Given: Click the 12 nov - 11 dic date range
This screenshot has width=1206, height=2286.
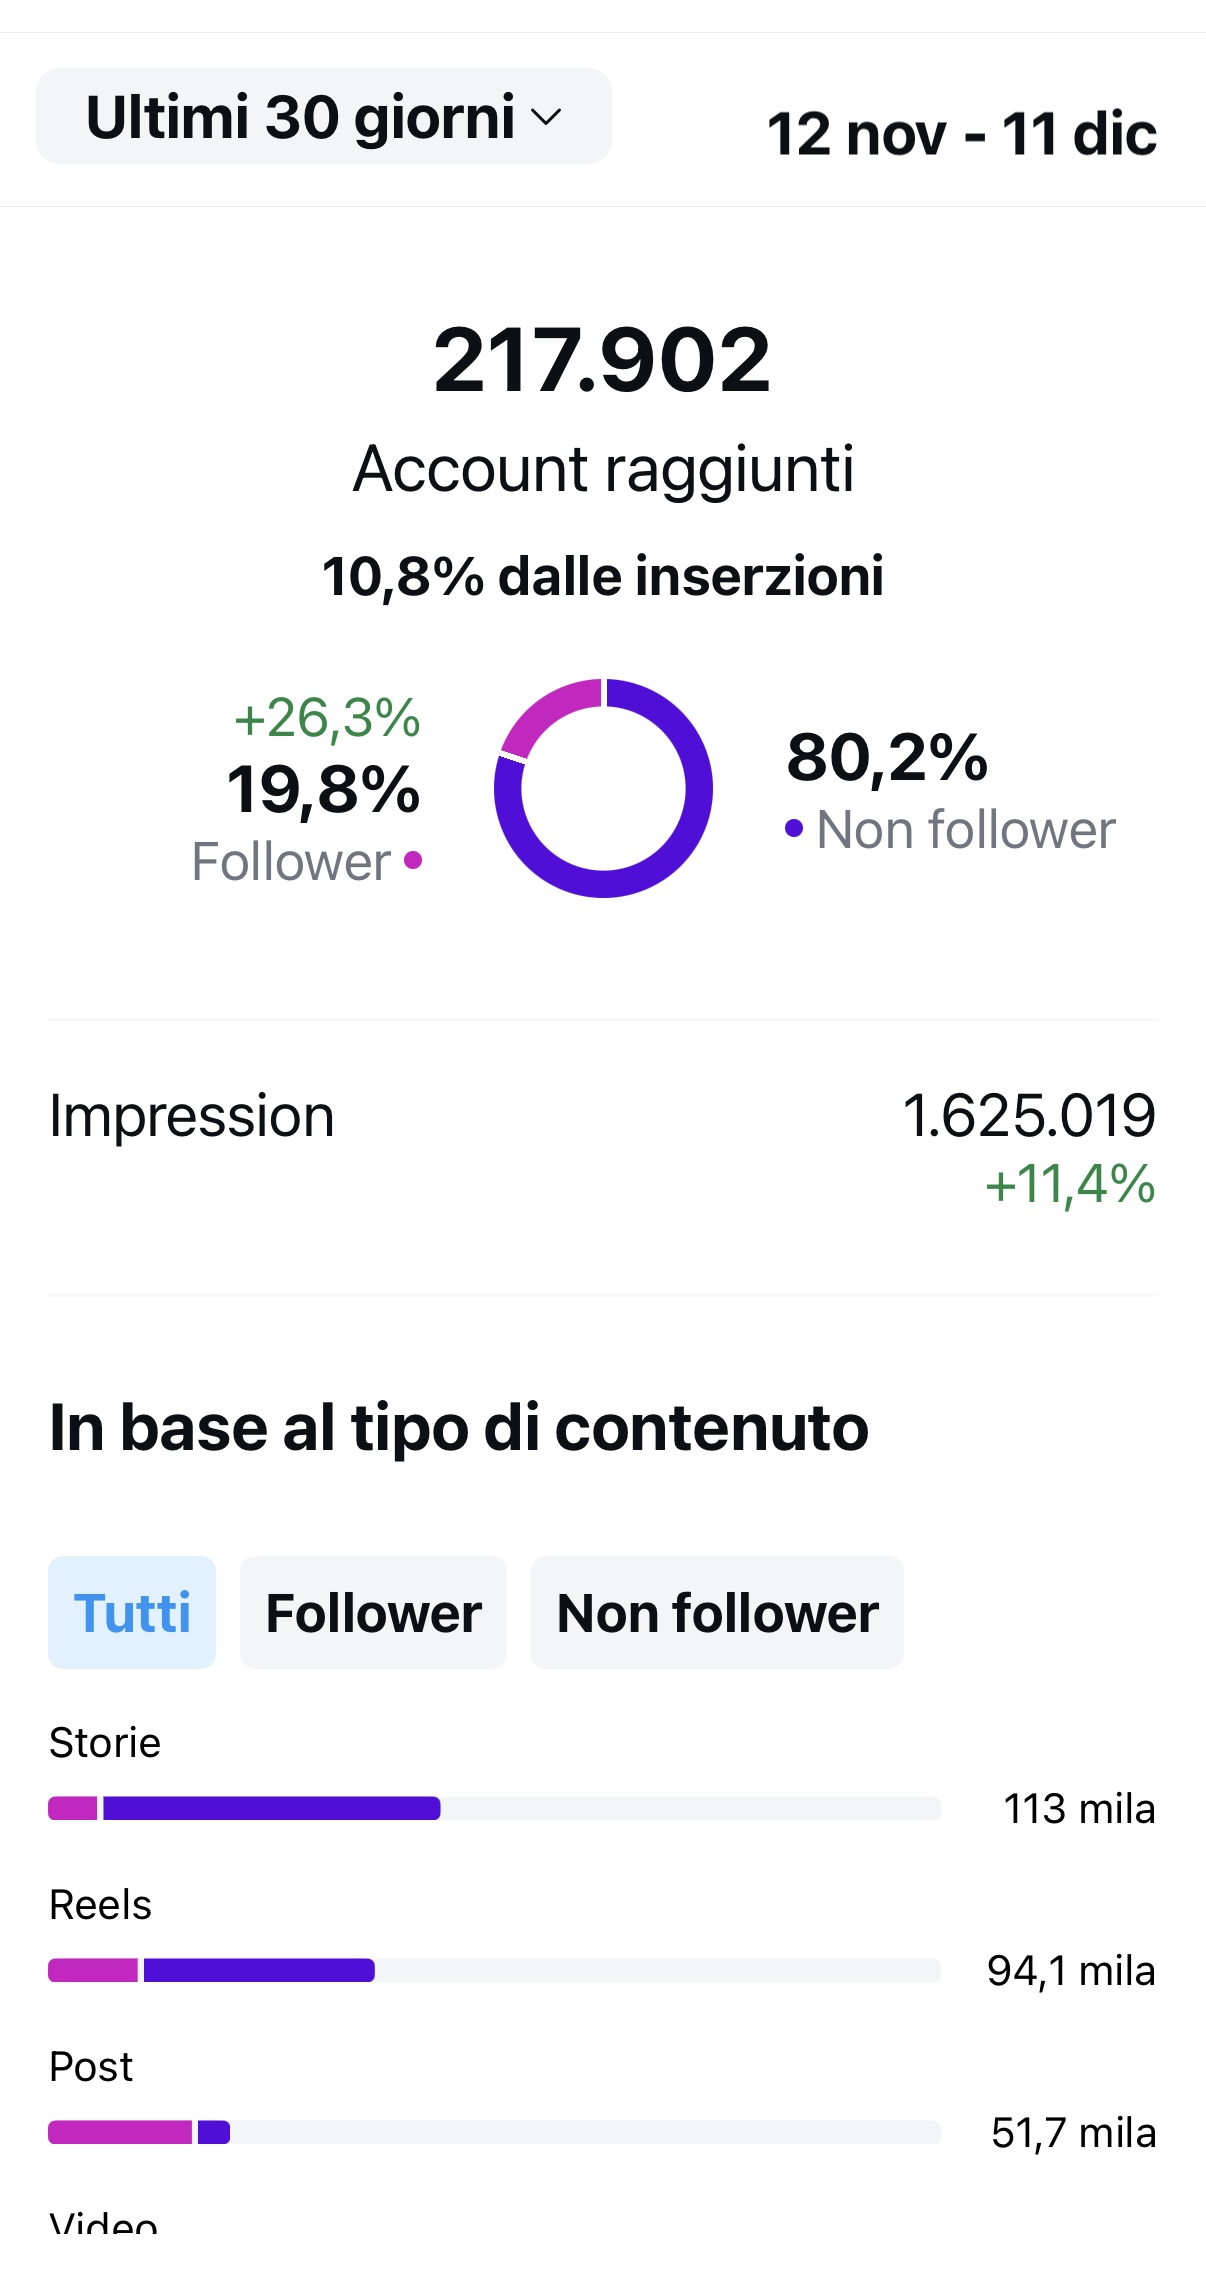Looking at the screenshot, I should pyautogui.click(x=961, y=134).
